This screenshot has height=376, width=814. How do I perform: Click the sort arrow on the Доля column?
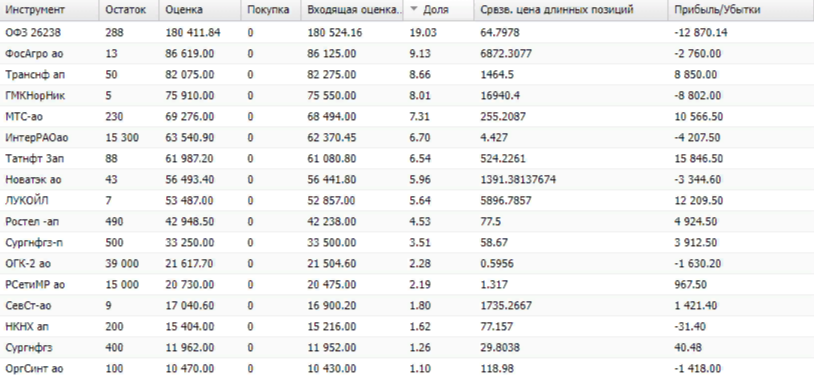tap(414, 10)
